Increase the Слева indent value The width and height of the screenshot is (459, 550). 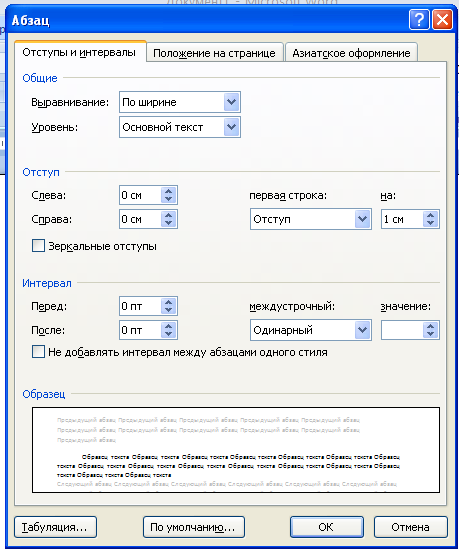pos(168,191)
